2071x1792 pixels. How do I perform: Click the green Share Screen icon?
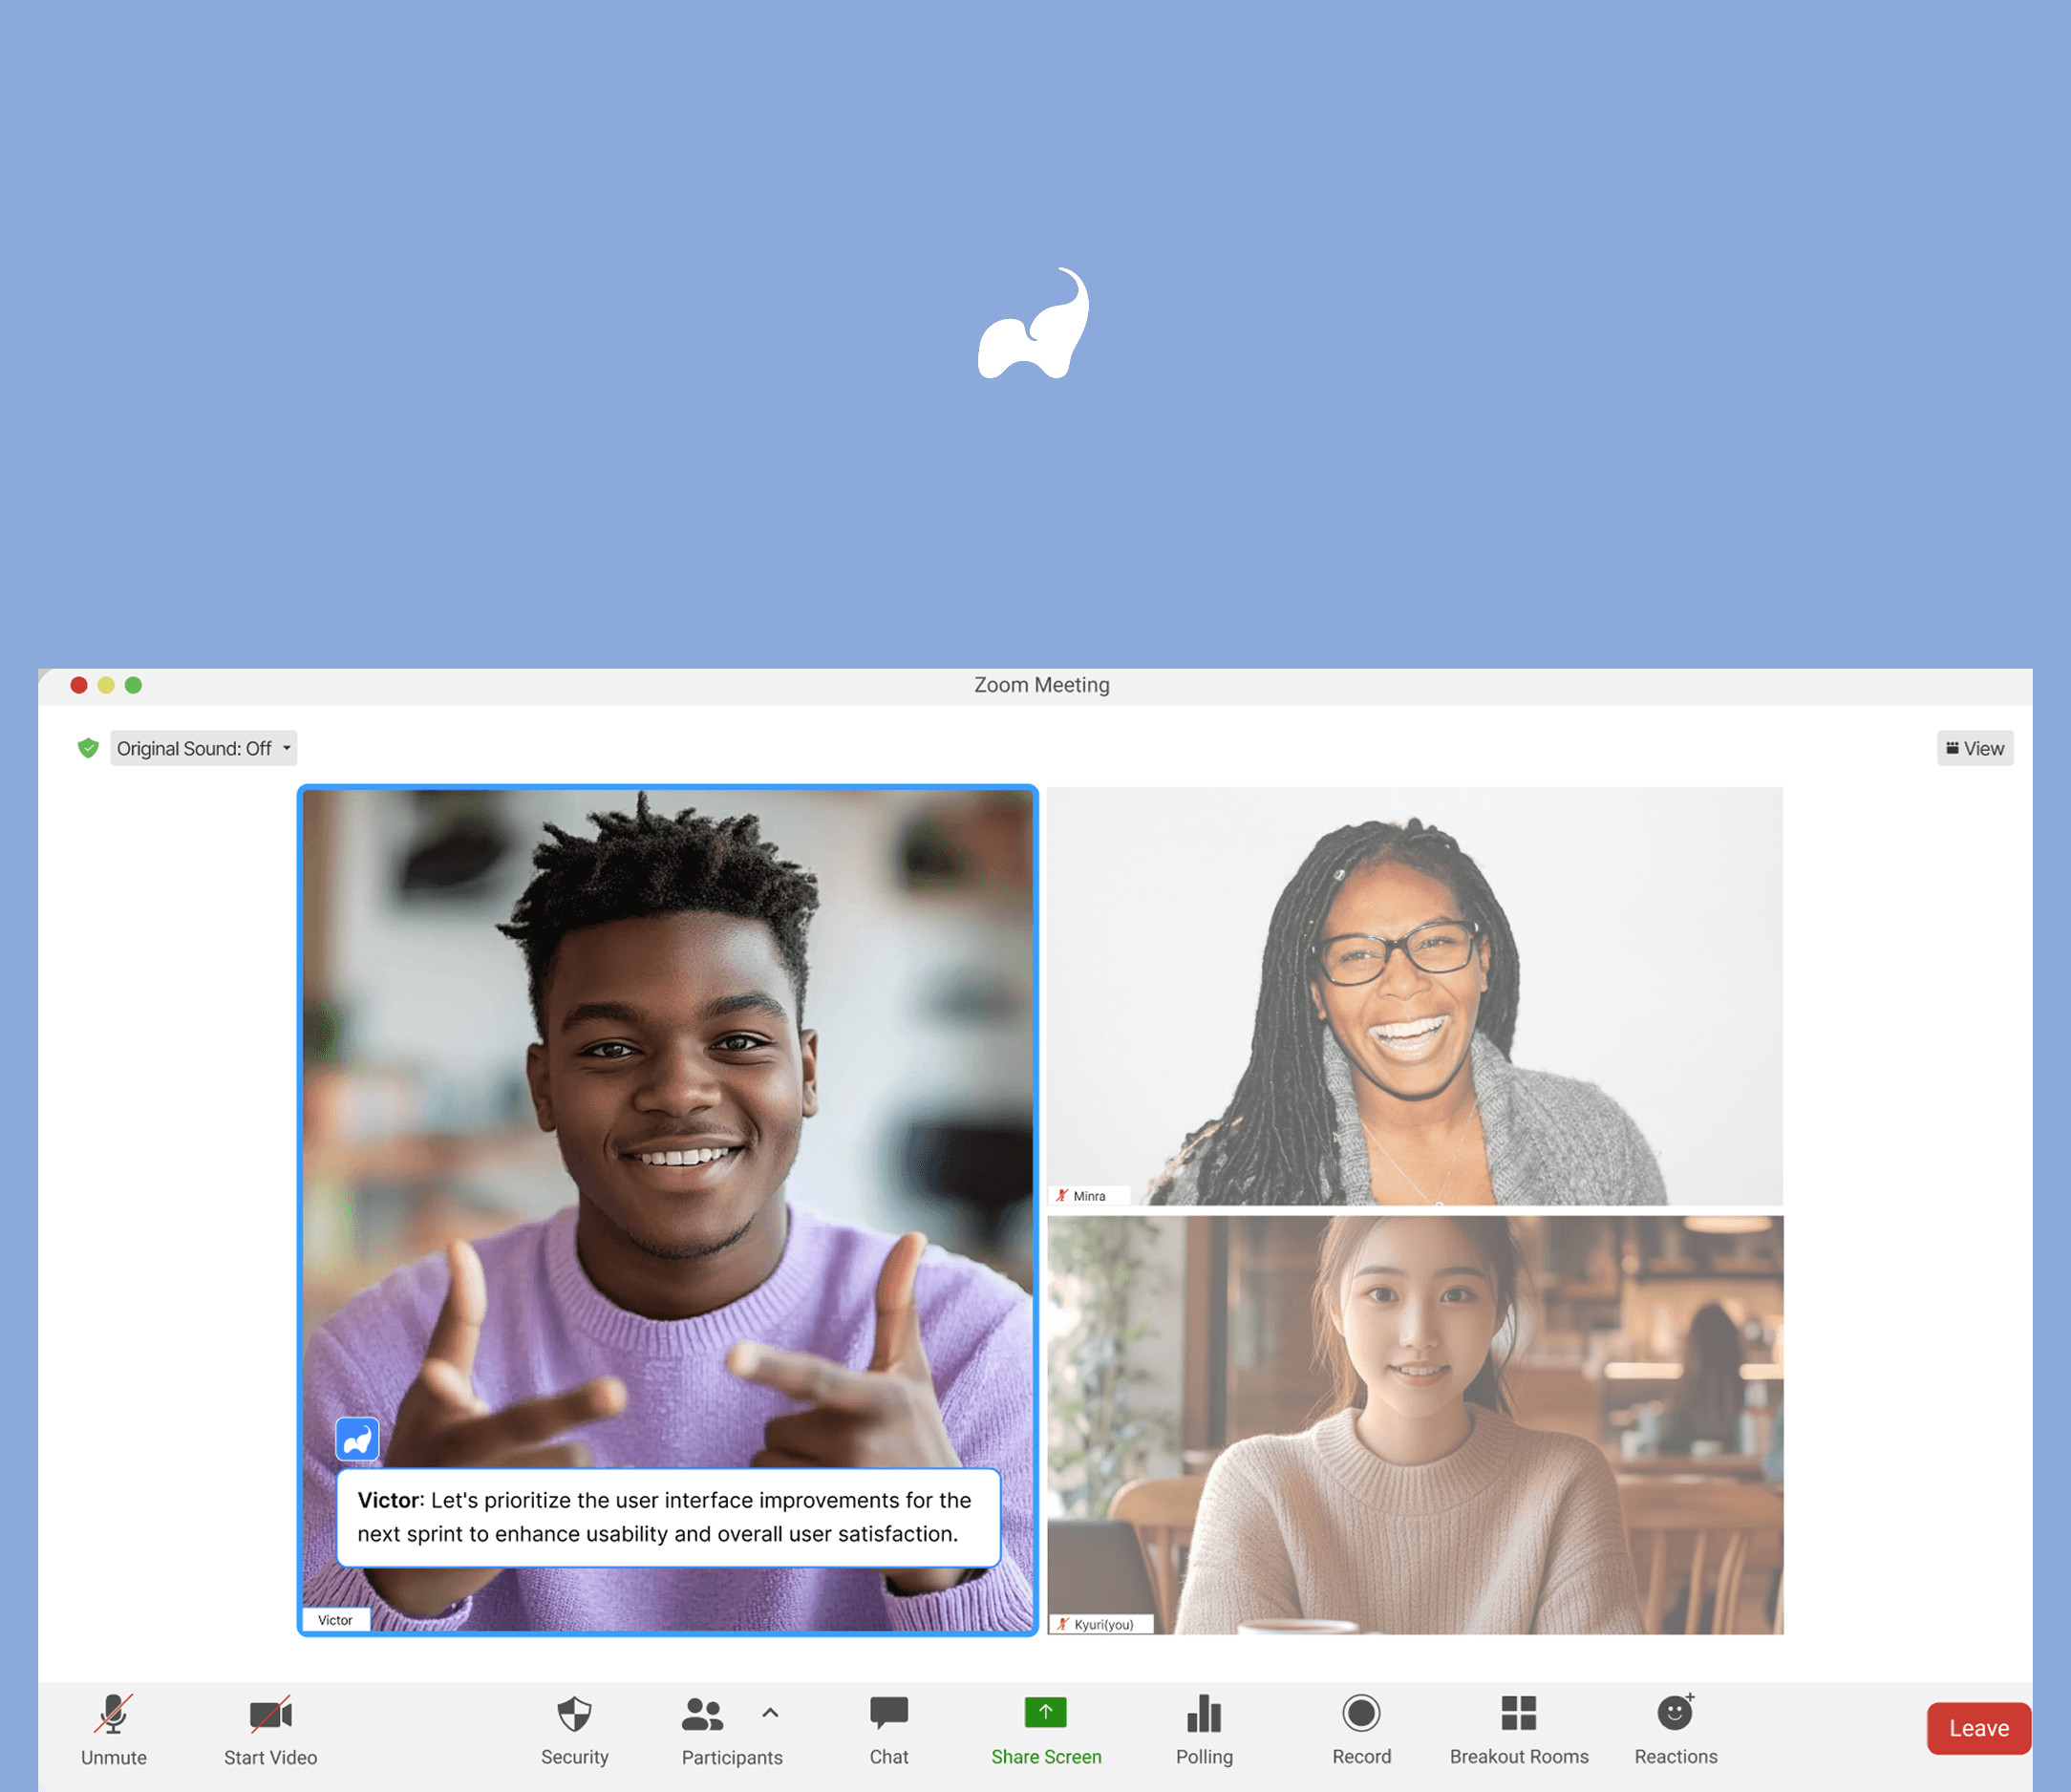pyautogui.click(x=1045, y=1713)
